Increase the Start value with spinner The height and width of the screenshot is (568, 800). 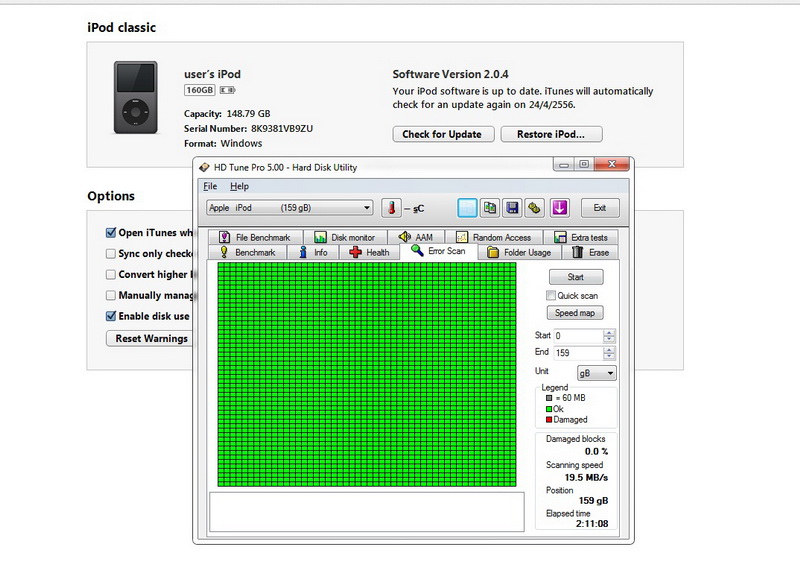[x=609, y=333]
